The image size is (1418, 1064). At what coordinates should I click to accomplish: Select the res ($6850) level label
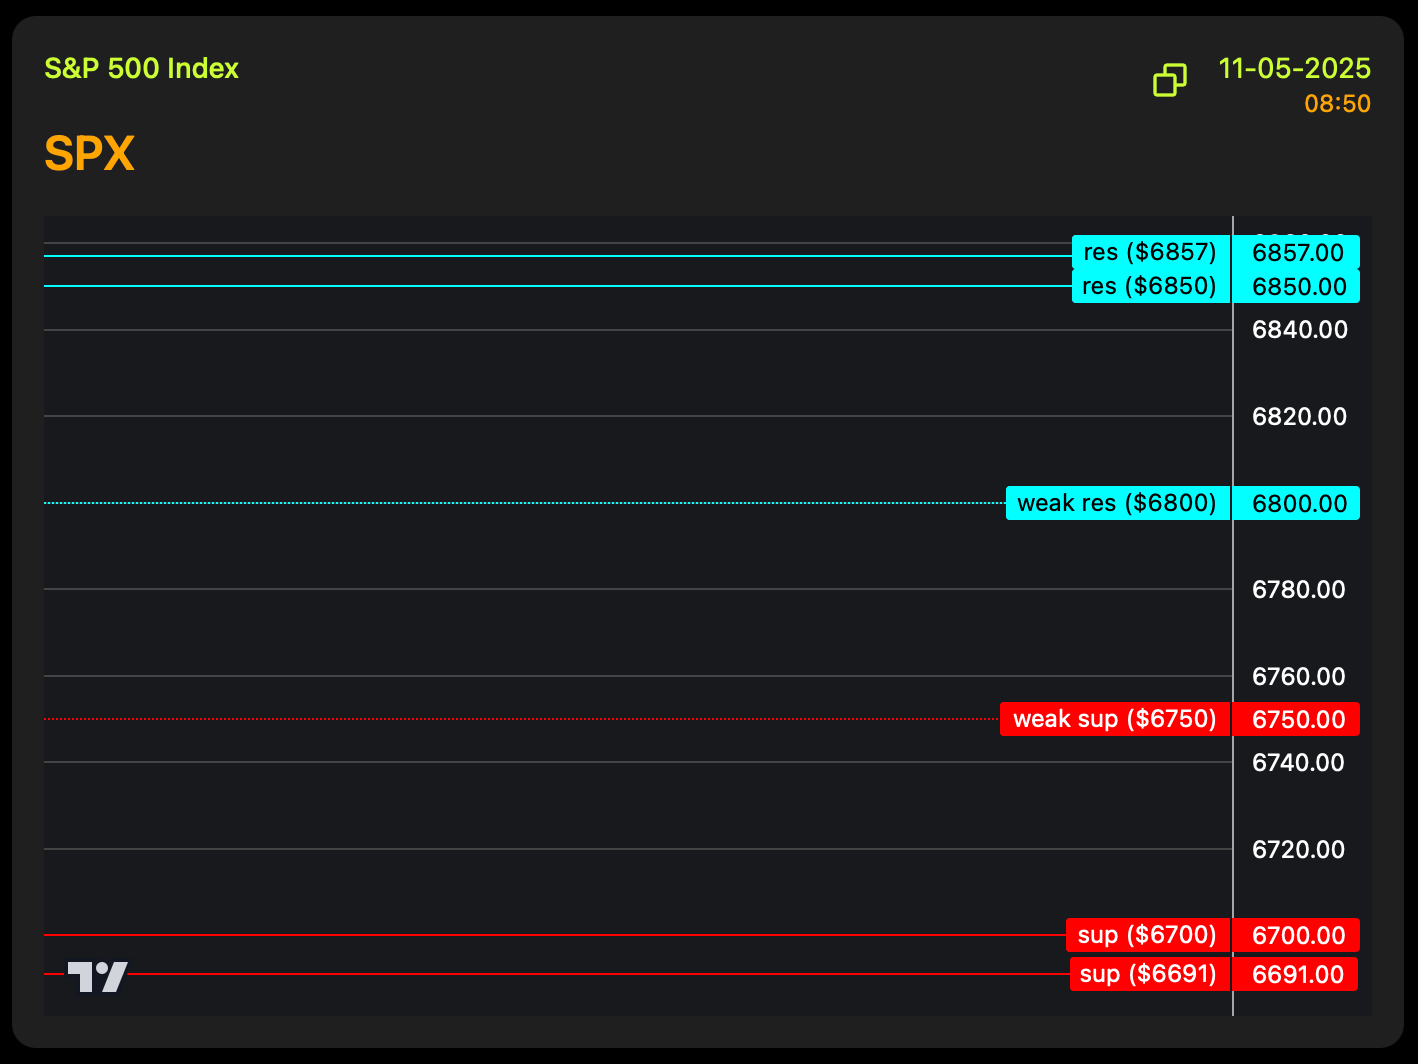click(x=1150, y=286)
